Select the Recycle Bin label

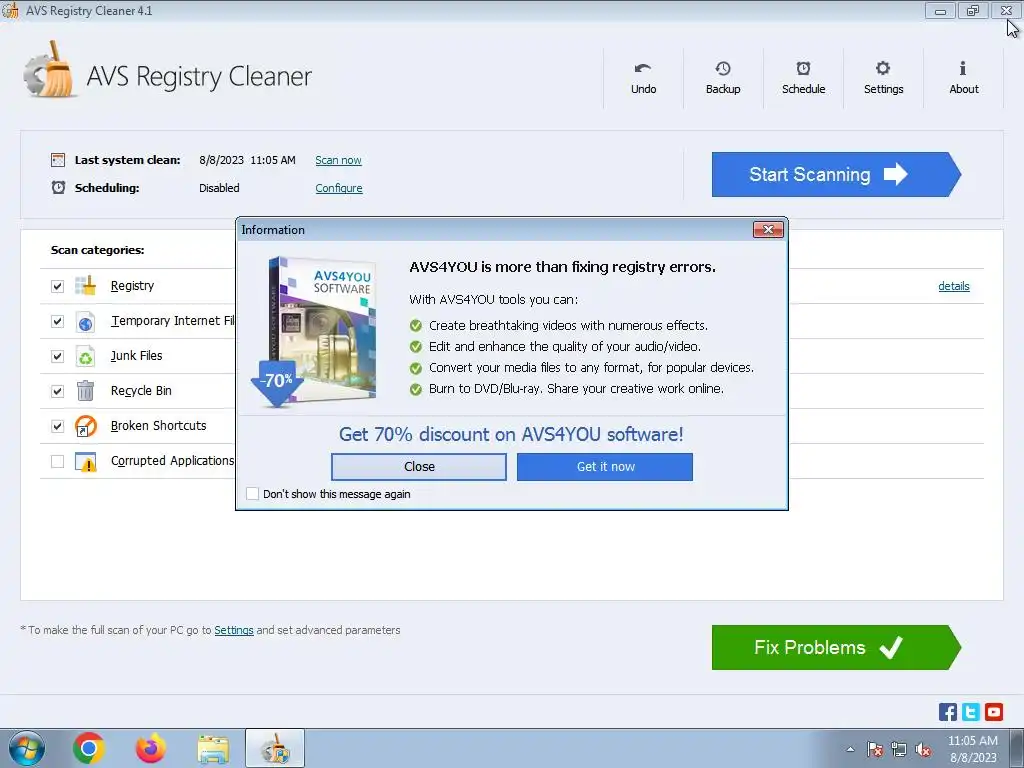[141, 391]
